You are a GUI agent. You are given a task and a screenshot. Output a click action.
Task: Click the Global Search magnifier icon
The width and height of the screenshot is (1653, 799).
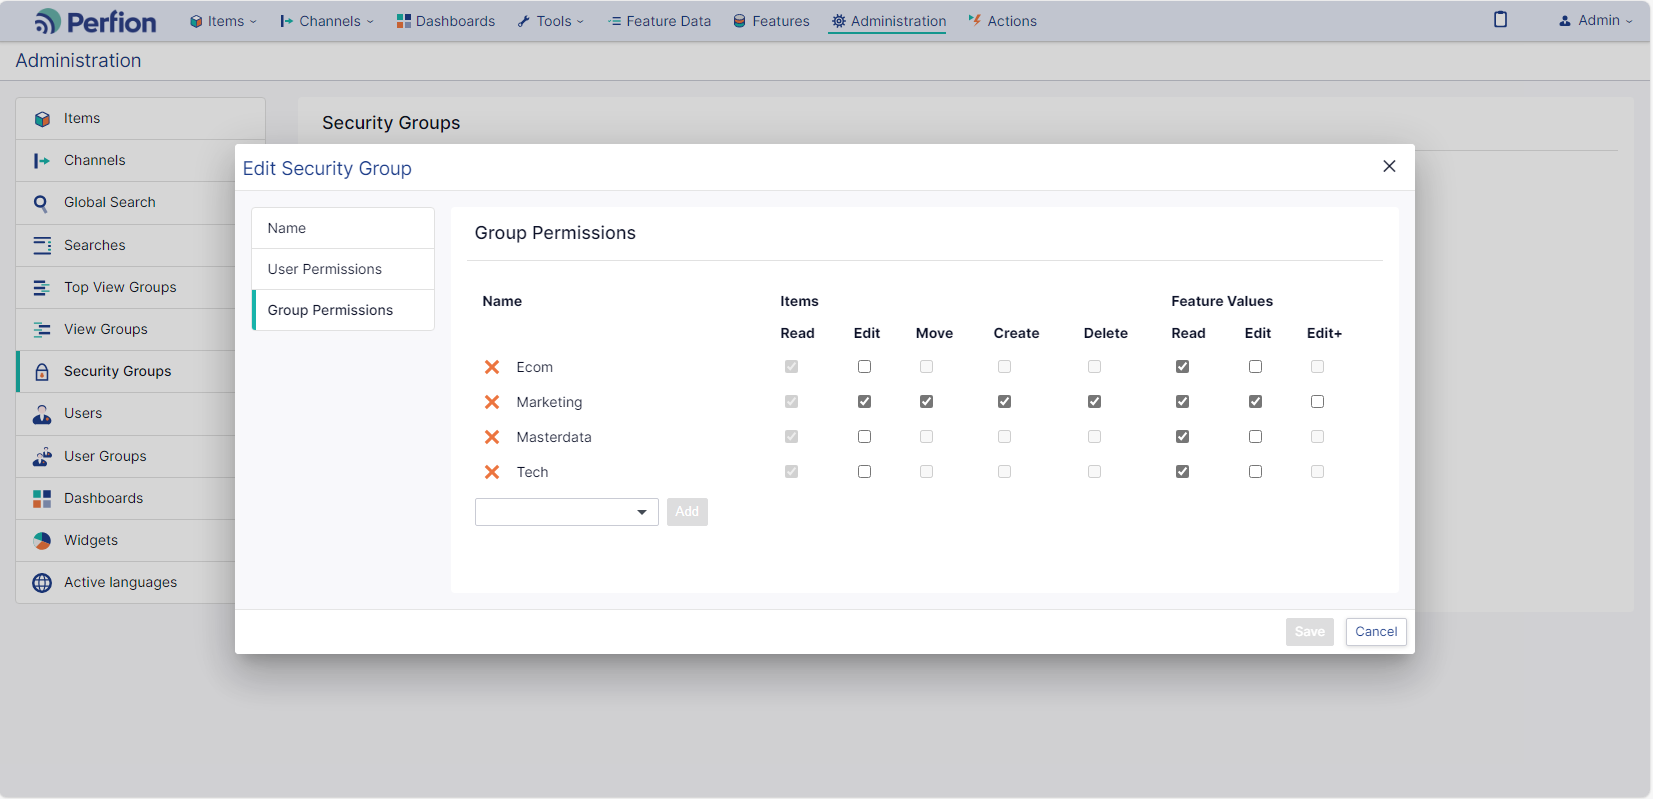(x=42, y=203)
